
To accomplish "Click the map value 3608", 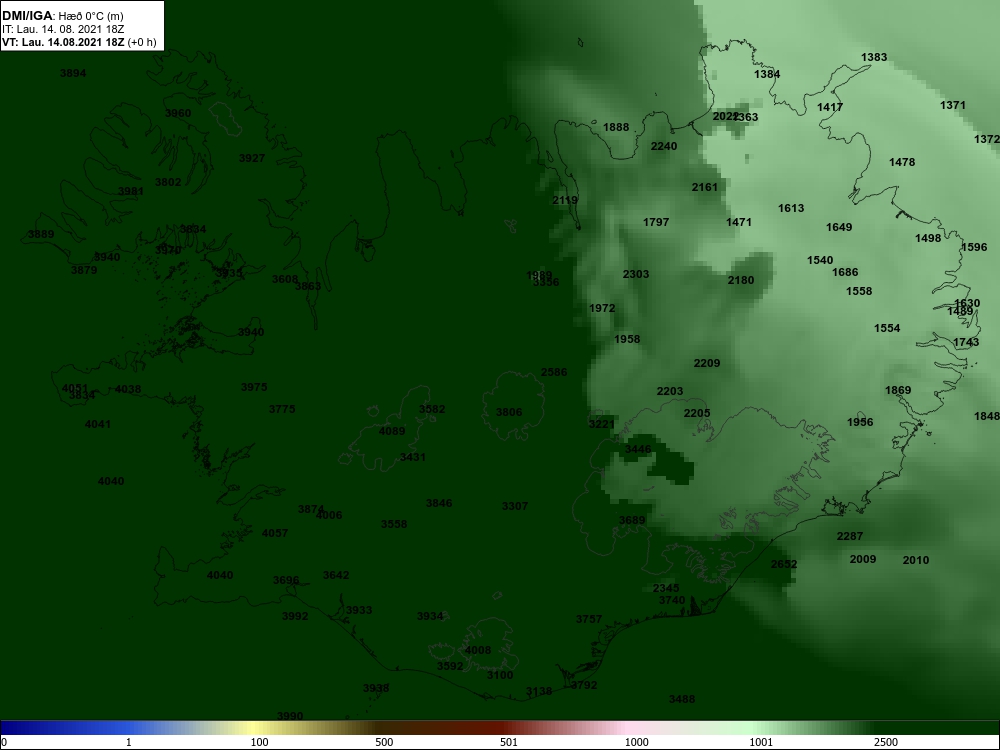I will tap(284, 279).
